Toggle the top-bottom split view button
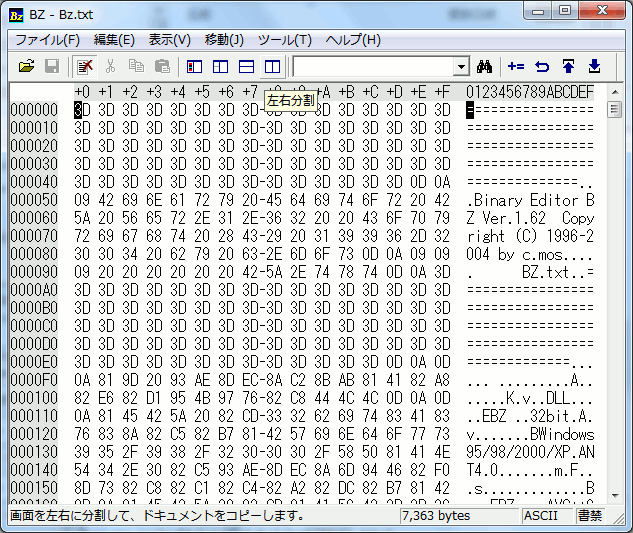This screenshot has height=533, width=633. 246,66
